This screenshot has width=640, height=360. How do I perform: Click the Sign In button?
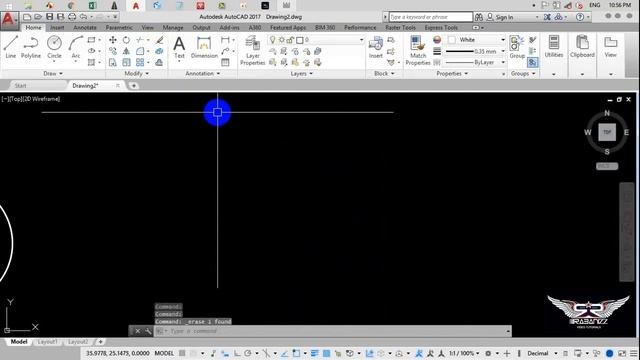pos(500,17)
